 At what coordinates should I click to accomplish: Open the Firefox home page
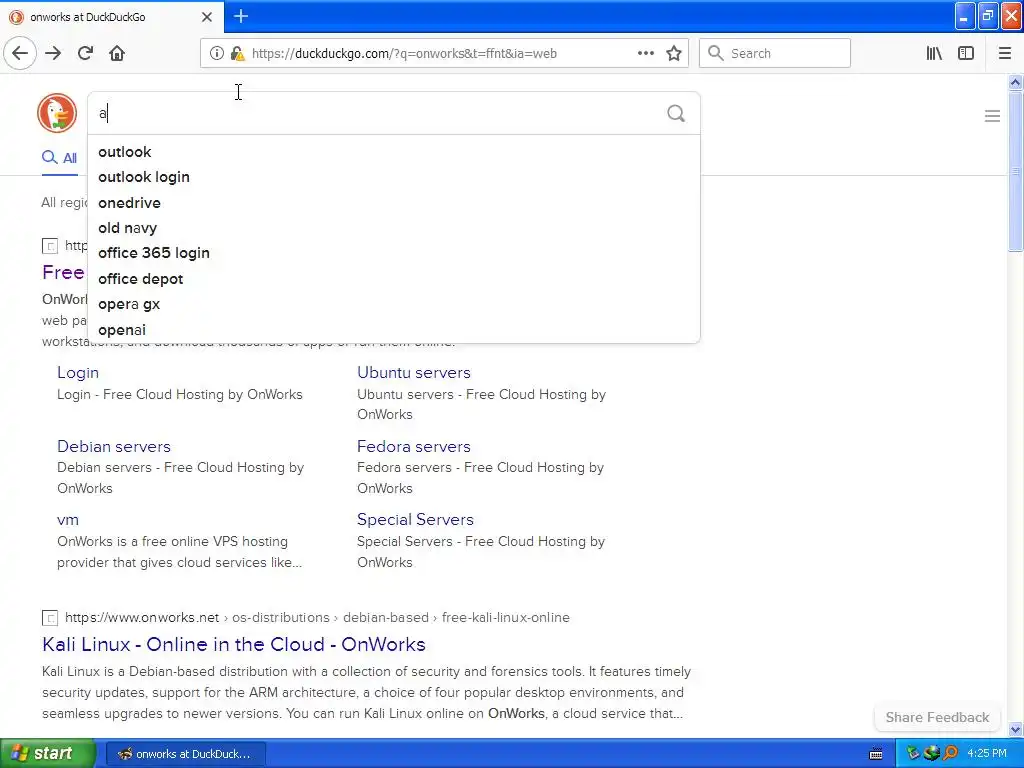tap(117, 54)
